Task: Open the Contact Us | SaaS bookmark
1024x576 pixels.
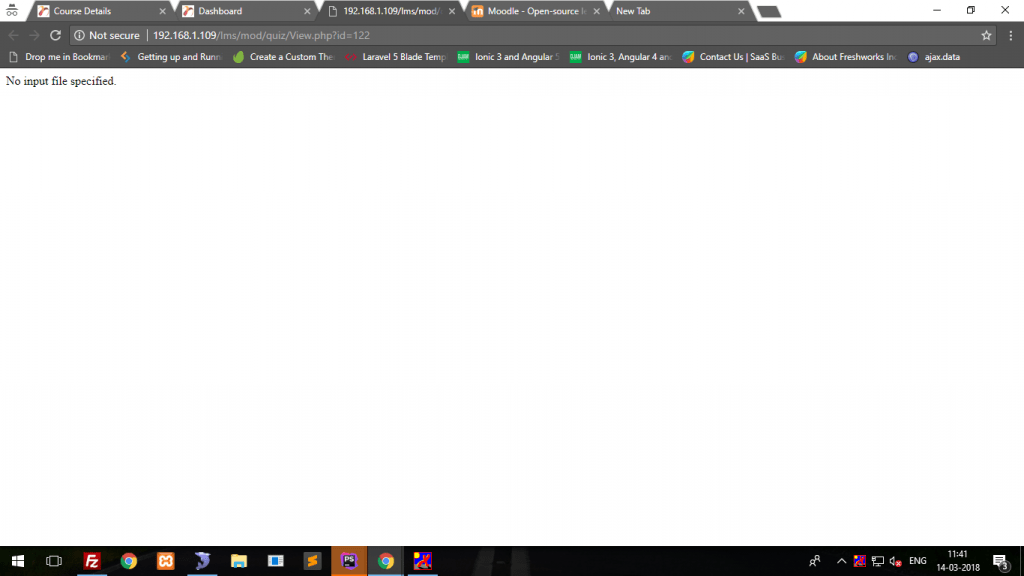Action: [733, 57]
